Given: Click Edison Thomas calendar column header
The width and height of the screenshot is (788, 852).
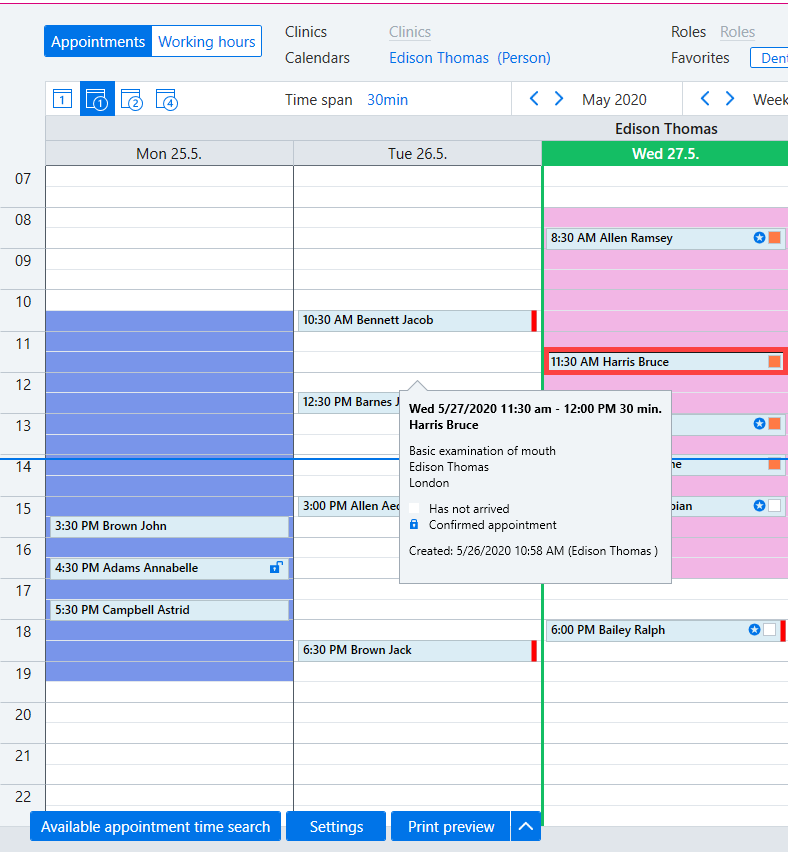Looking at the screenshot, I should 666,129.
